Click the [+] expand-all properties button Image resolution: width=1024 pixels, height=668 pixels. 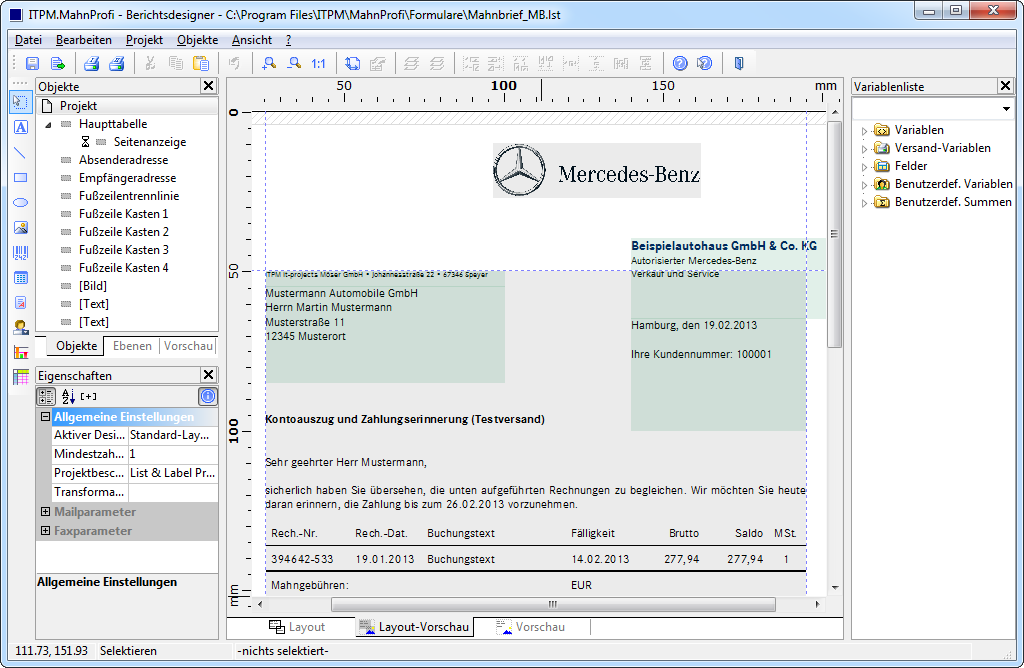click(89, 396)
